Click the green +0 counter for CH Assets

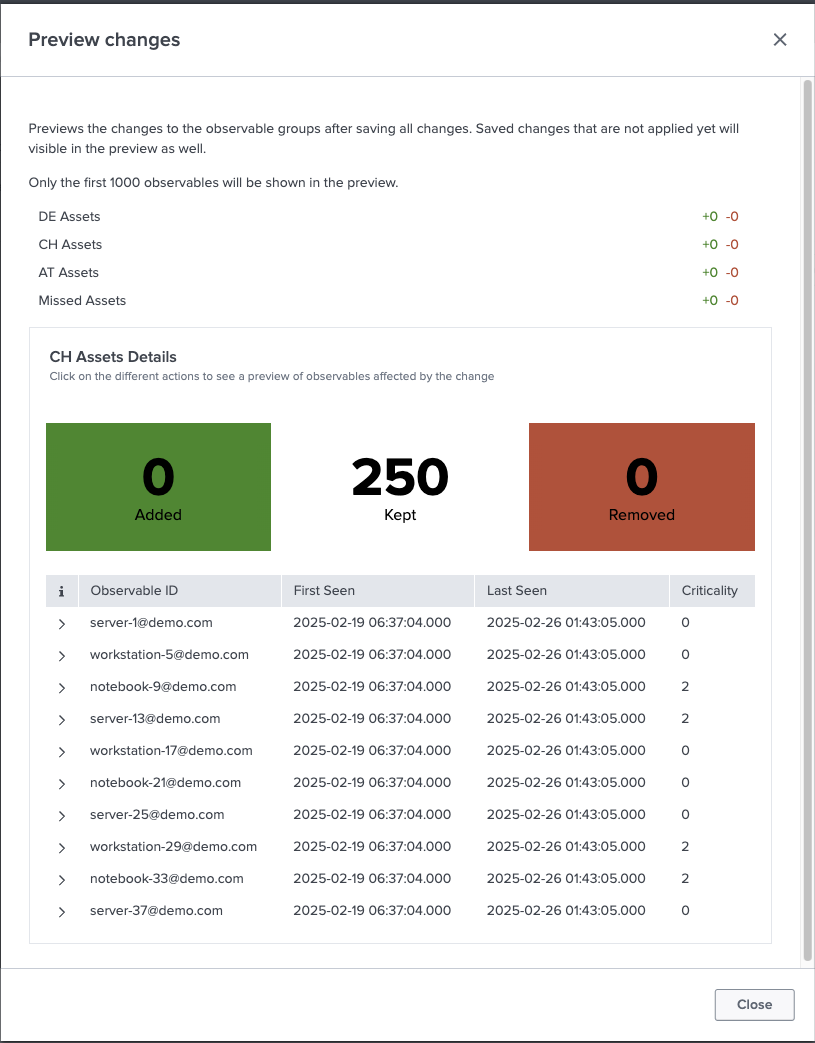pos(708,244)
